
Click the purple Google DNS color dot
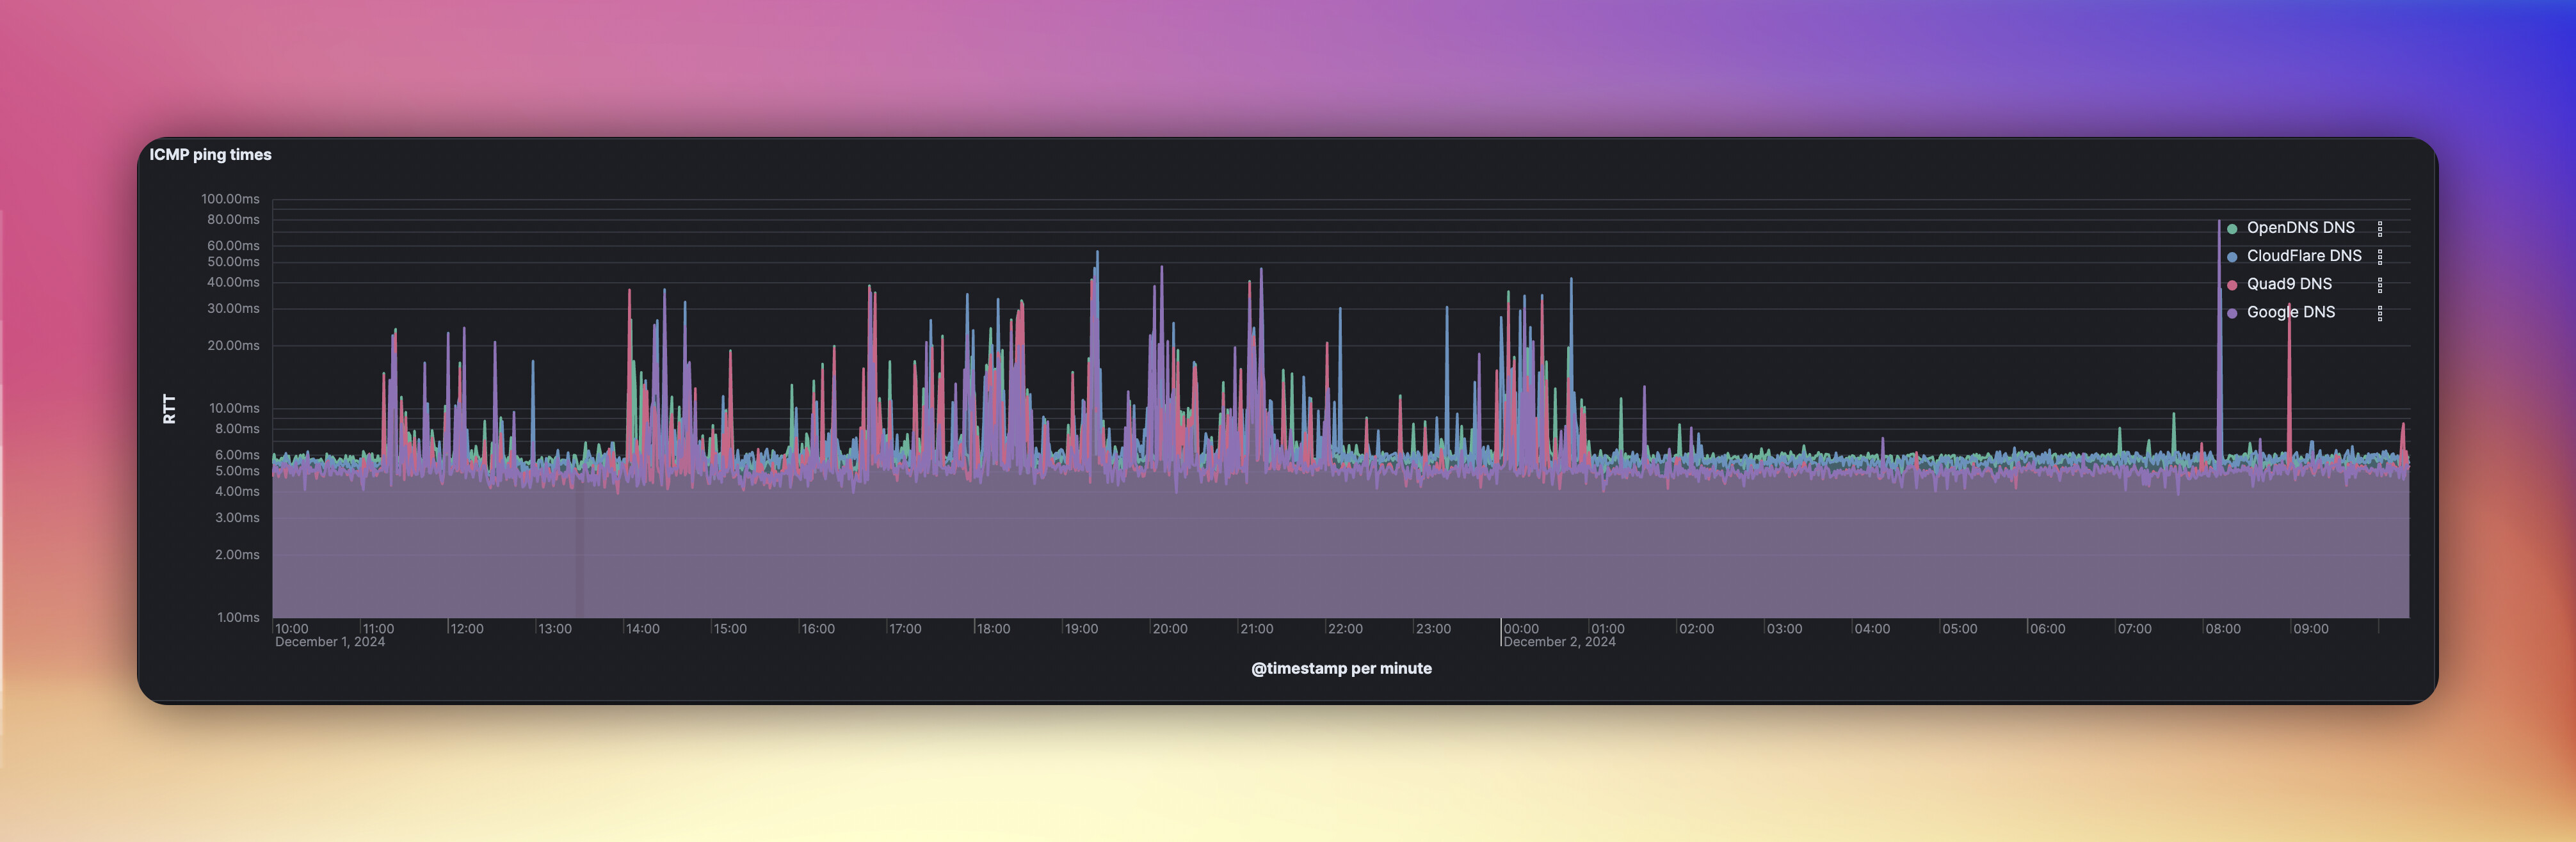coord(2232,313)
